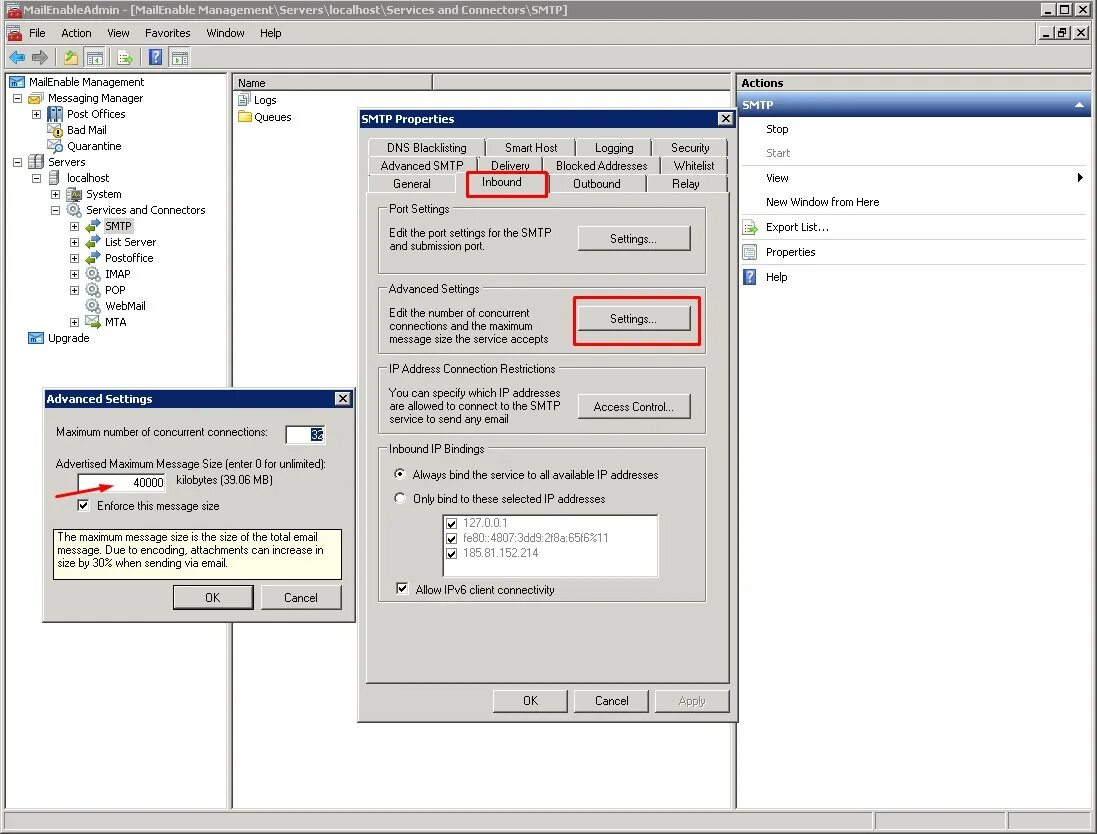The image size is (1097, 834).
Task: Select the MailEnable Management root node icon
Action: (17, 82)
